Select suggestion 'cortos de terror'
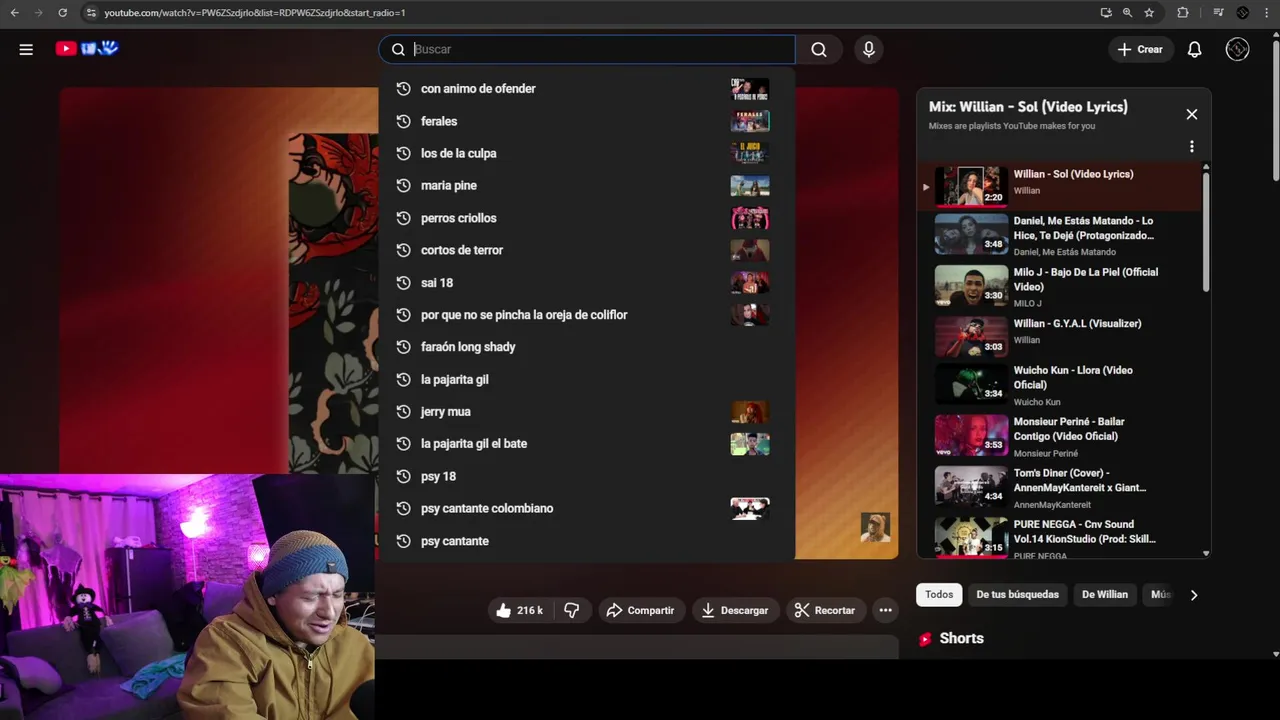Image resolution: width=1280 pixels, height=720 pixels. 587,250
